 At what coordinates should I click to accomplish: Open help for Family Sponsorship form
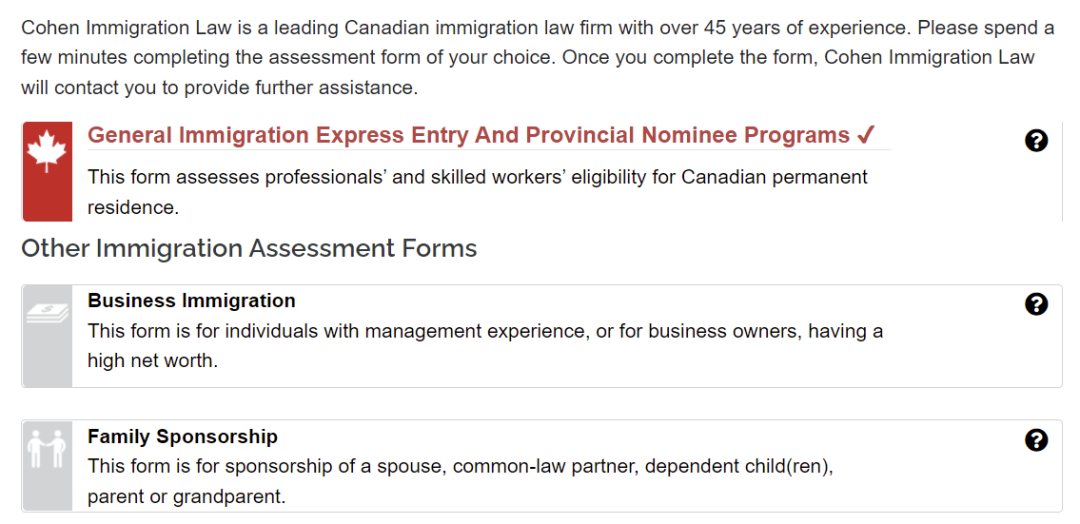1036,439
